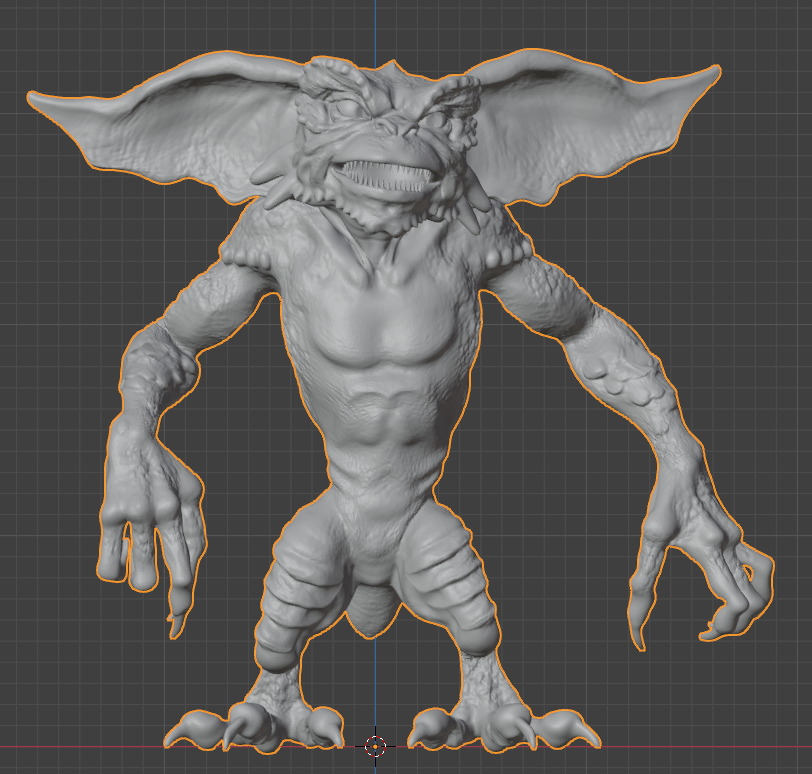Click the 3D cursor crosshair at the origin
Image resolution: width=812 pixels, height=774 pixels.
point(375,746)
